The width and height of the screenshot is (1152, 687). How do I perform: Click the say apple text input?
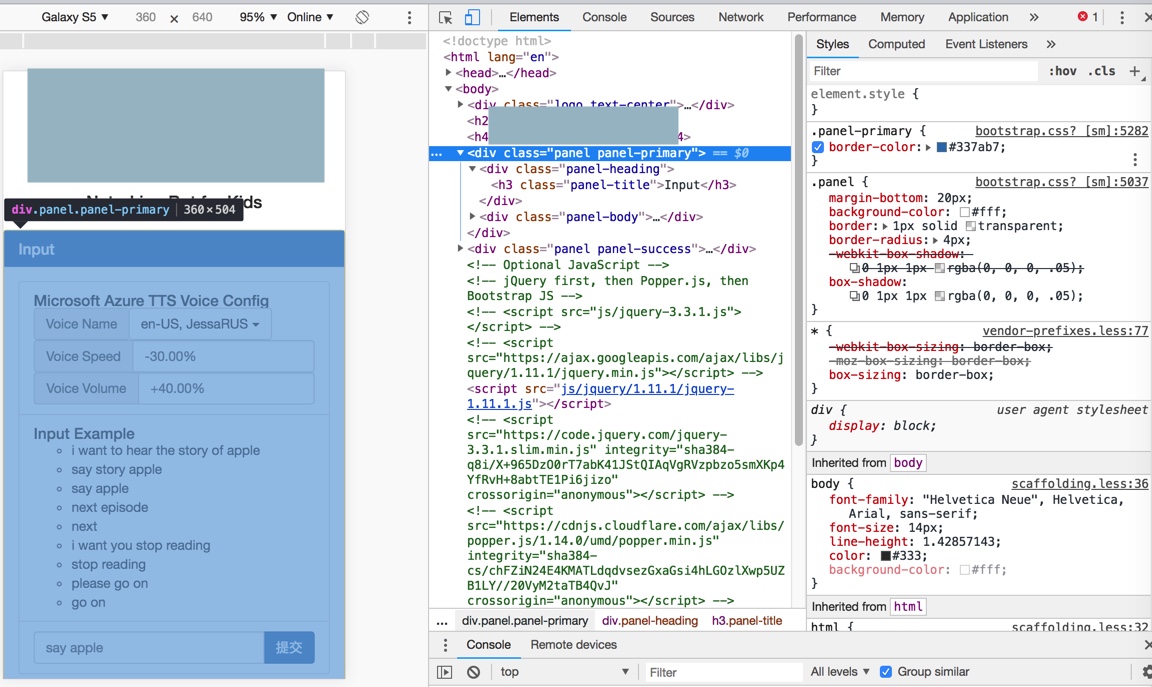click(x=149, y=647)
